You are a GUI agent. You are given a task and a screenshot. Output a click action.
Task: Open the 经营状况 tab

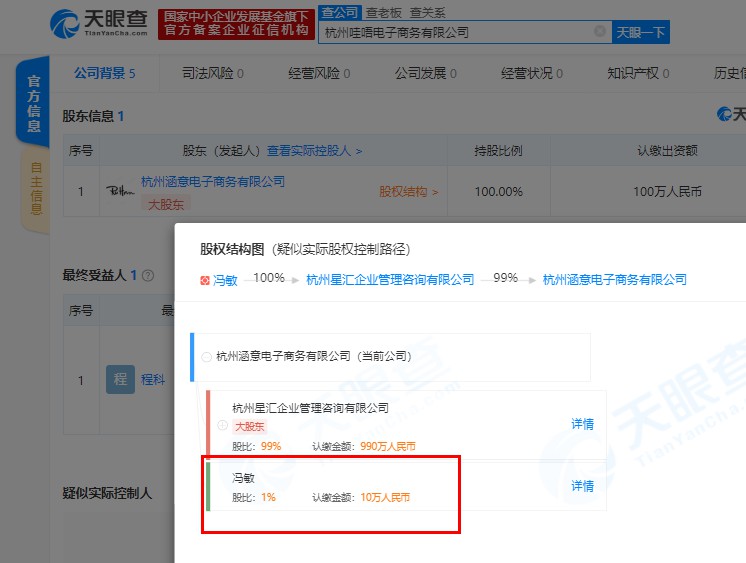tap(532, 73)
